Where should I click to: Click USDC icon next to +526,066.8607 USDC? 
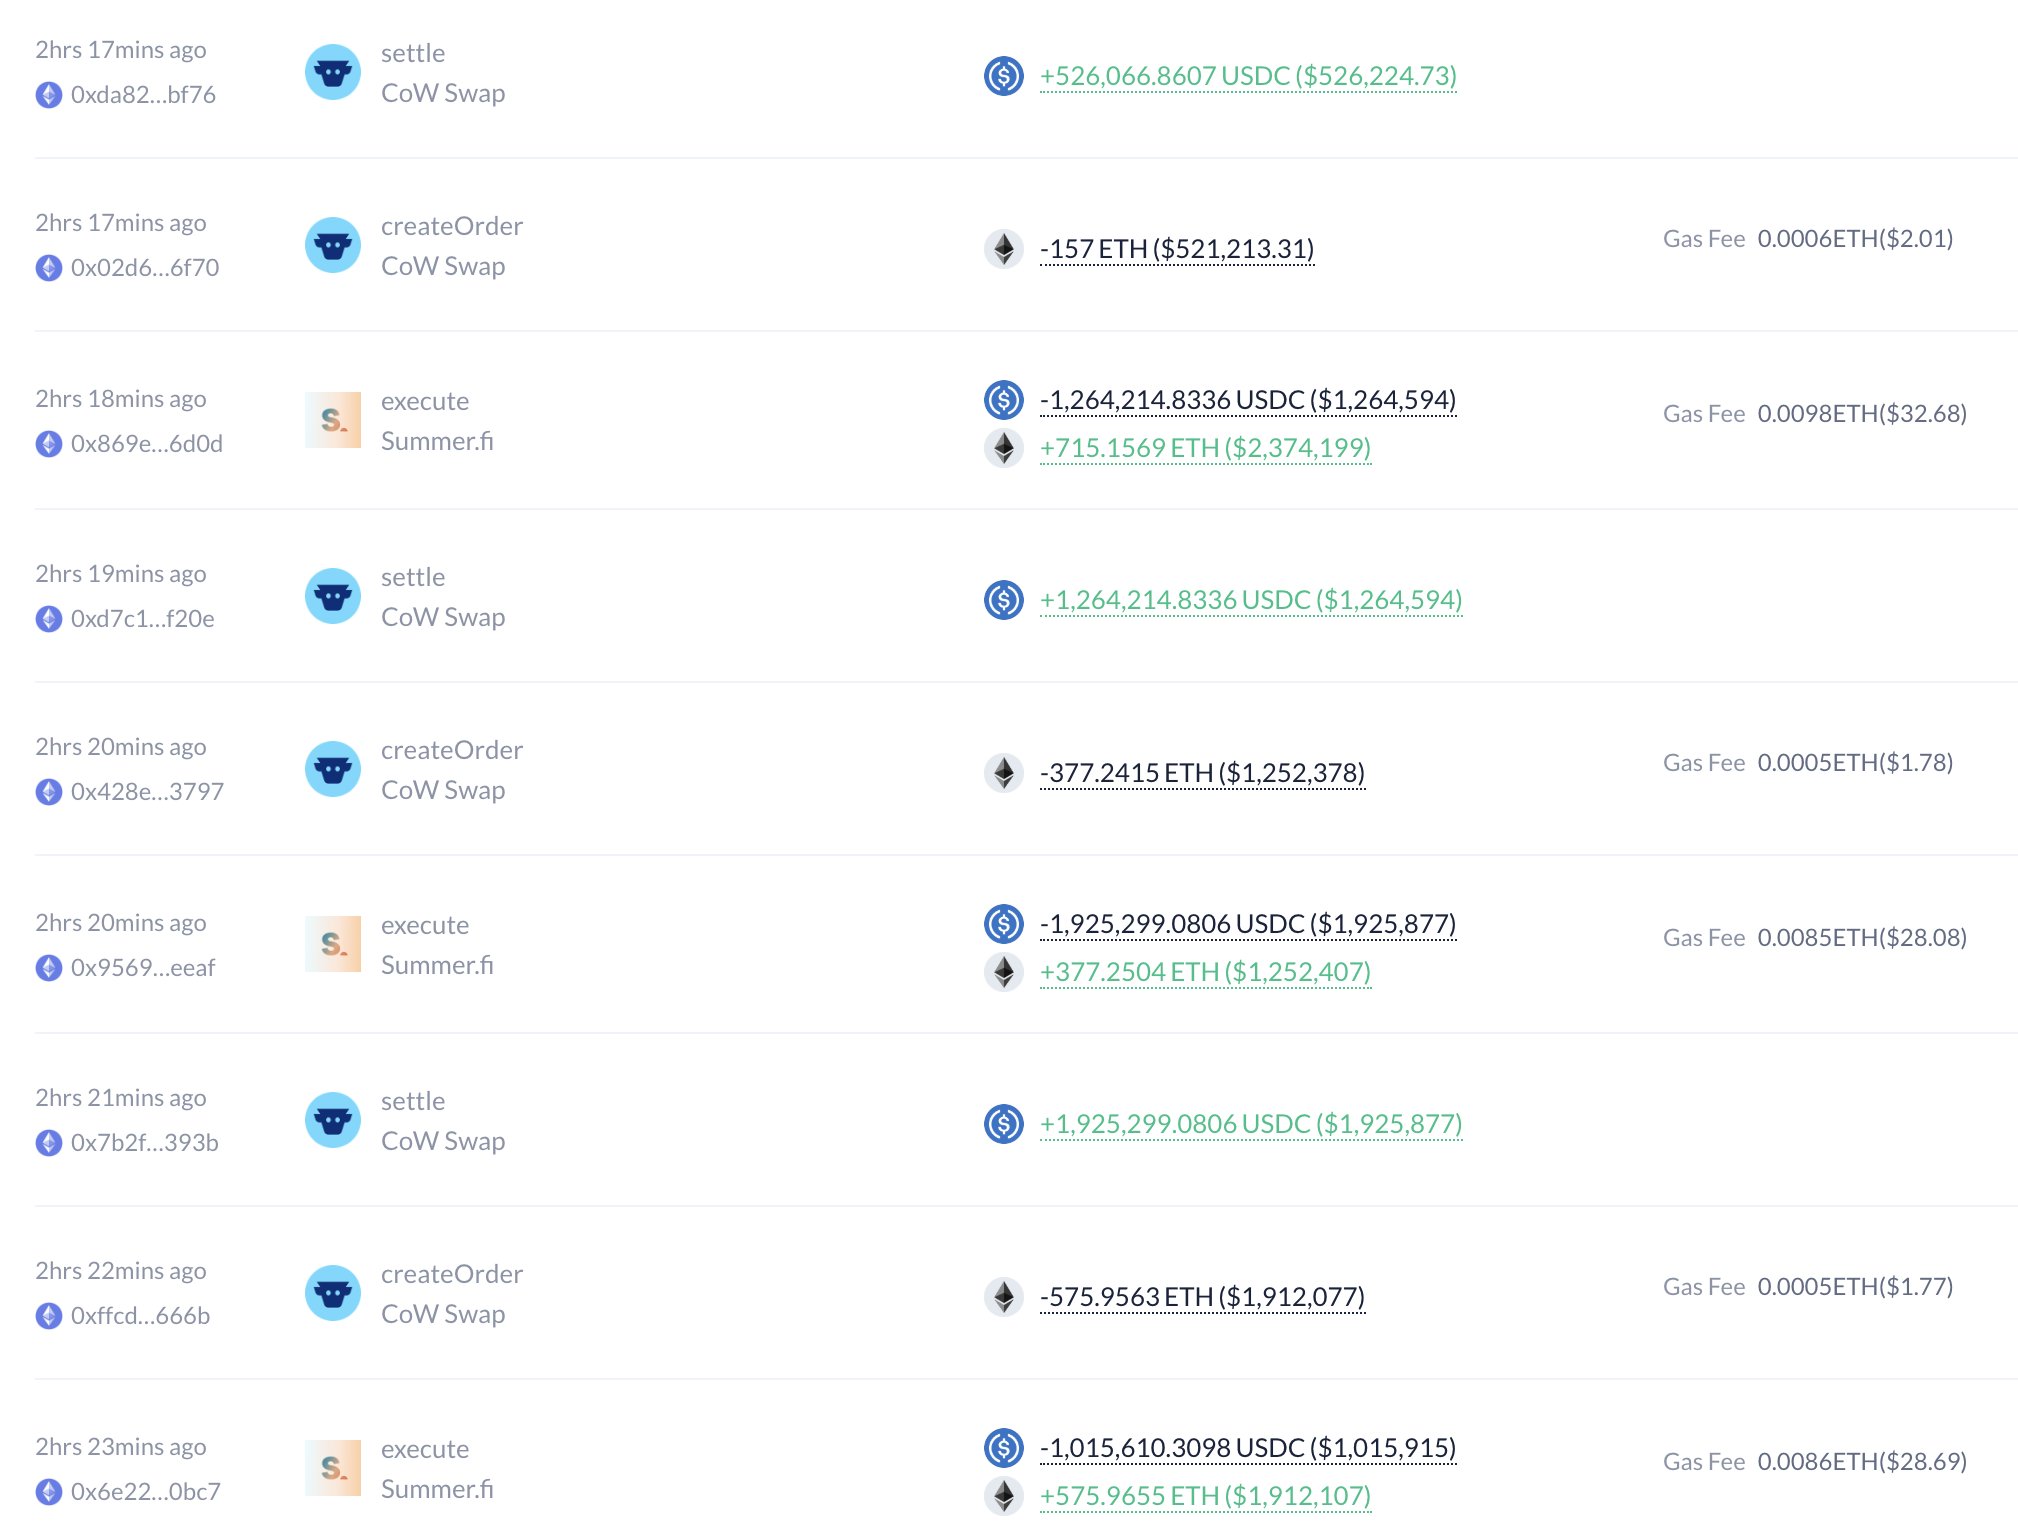click(x=1003, y=76)
